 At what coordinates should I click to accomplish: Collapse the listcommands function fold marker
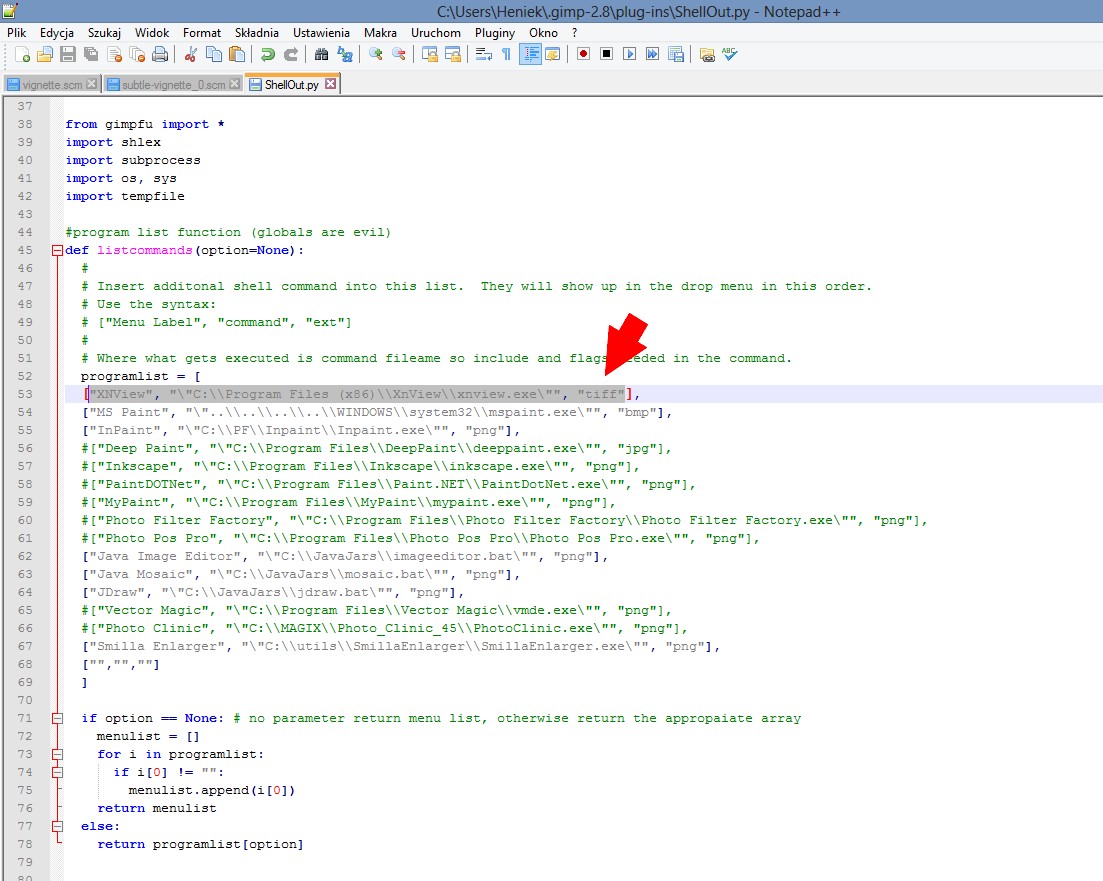point(57,250)
